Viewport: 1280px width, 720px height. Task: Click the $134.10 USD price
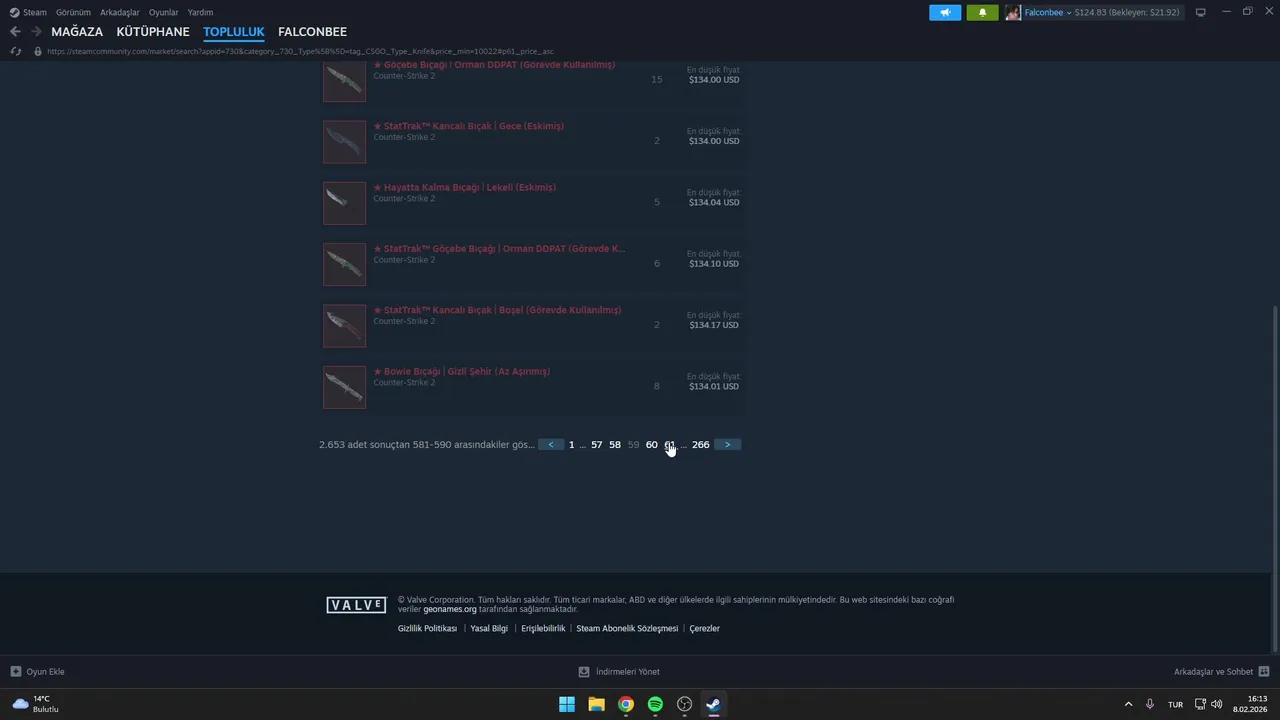714,264
